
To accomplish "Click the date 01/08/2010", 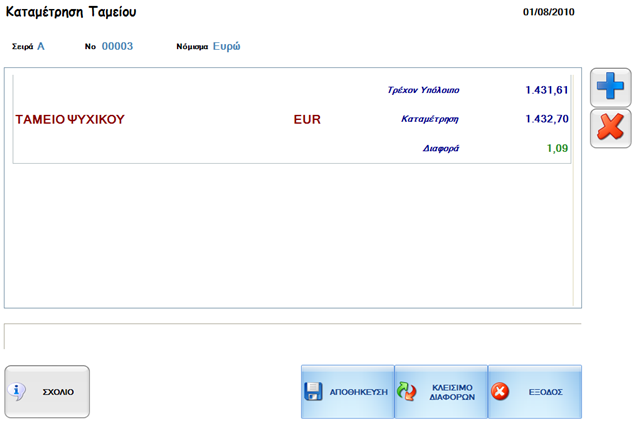I will click(548, 12).
